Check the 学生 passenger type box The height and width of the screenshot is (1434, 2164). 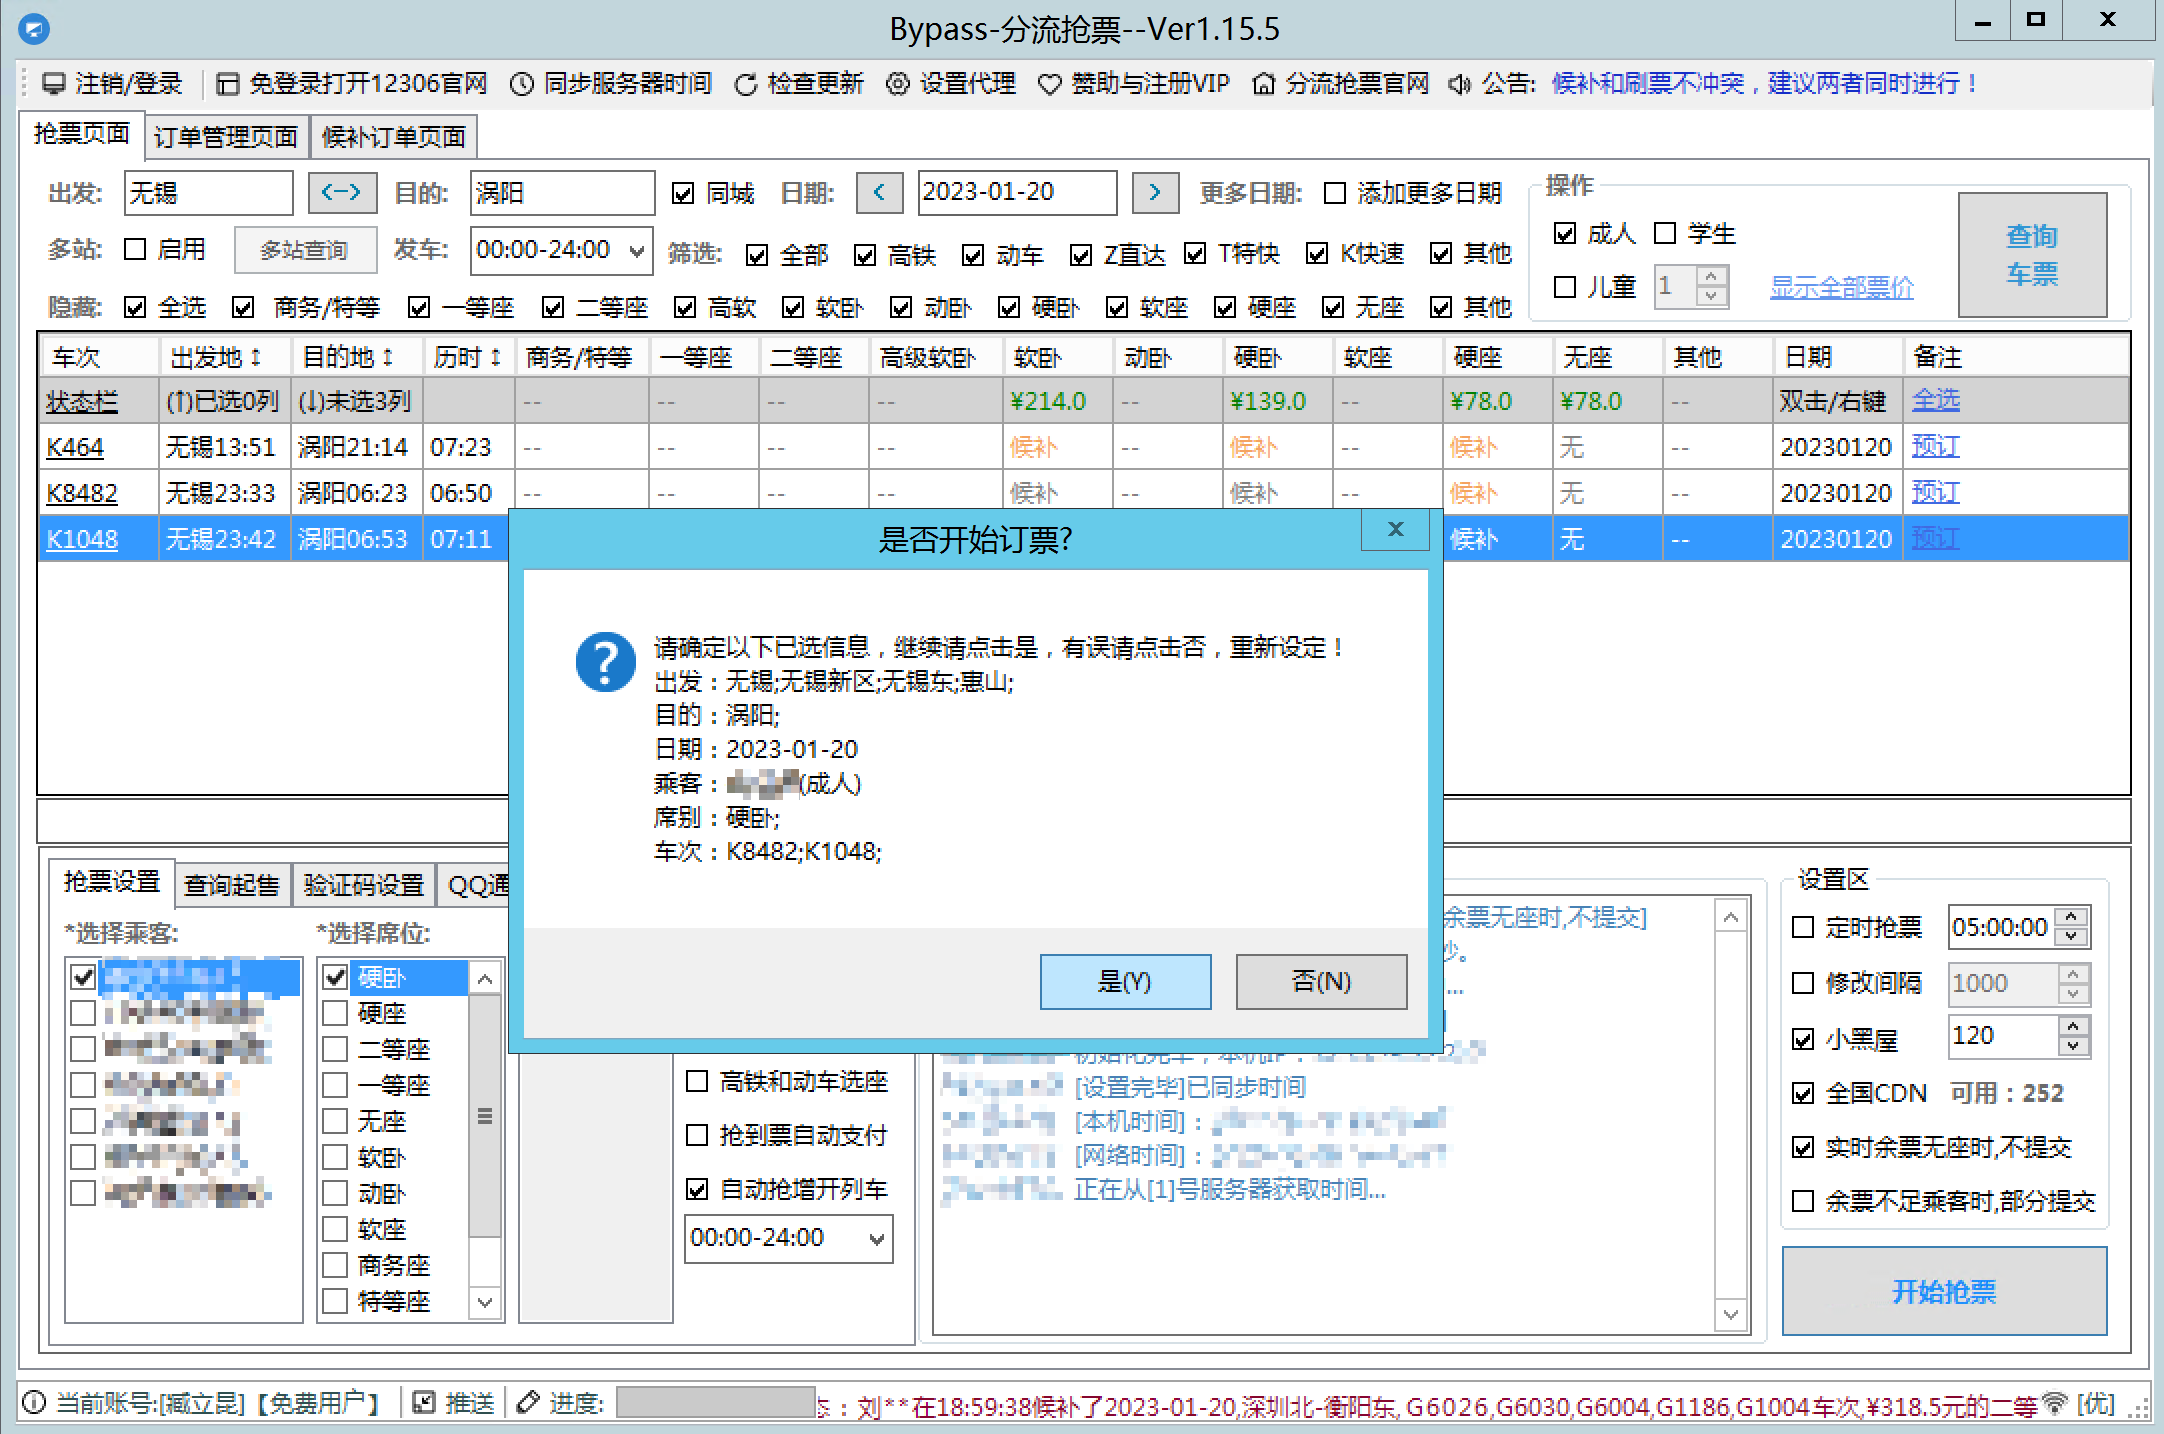1665,233
